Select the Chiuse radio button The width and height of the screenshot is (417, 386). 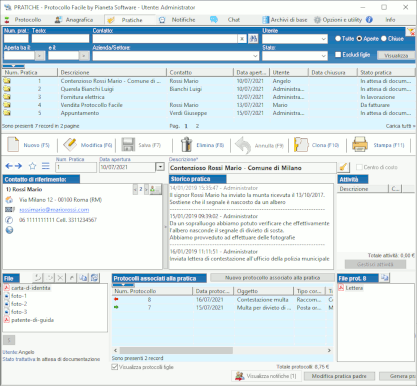coord(384,39)
